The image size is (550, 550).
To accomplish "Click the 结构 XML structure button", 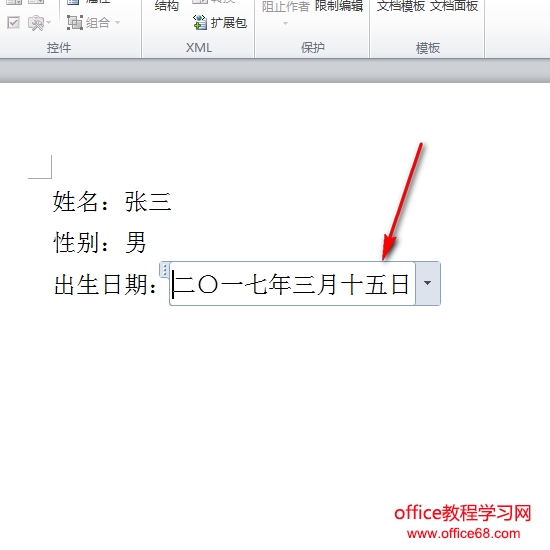I will [167, 6].
